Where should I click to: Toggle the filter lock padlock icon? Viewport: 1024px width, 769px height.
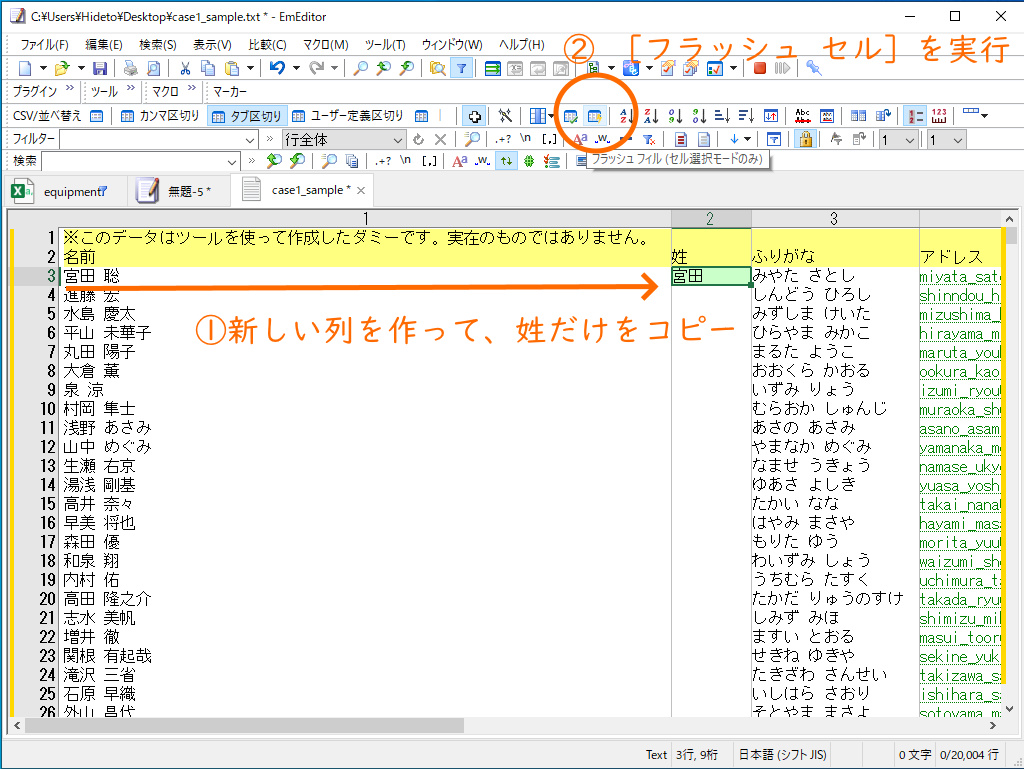pos(806,140)
